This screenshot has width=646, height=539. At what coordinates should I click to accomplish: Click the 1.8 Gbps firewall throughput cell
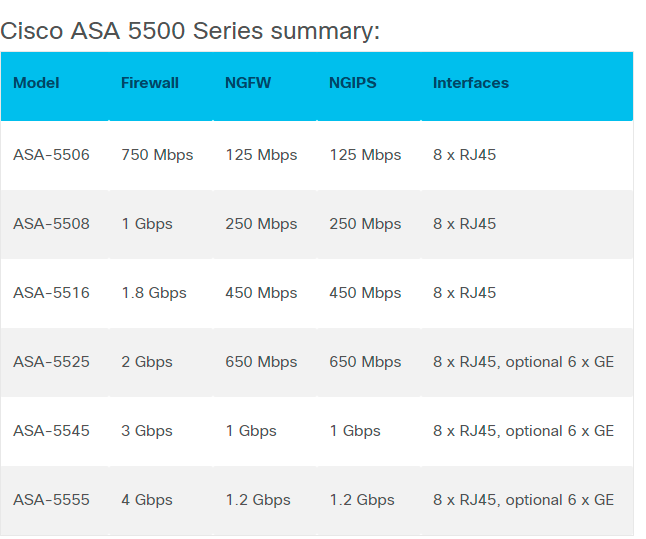pos(154,293)
